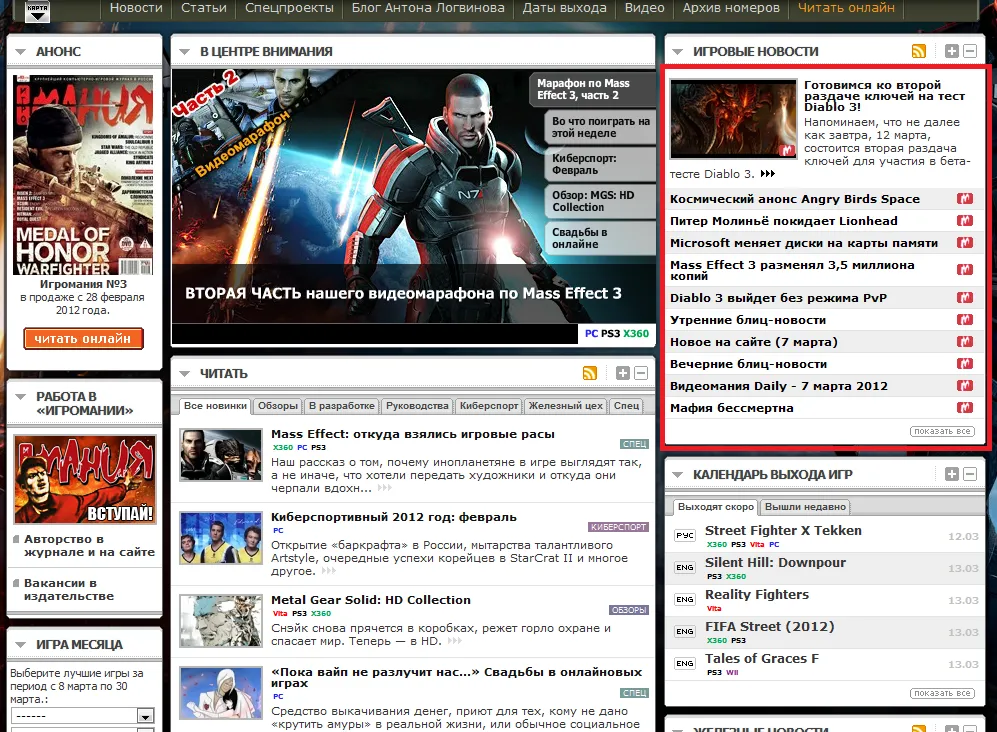This screenshot has width=997, height=732.
Task: Click plus icon in Читать panel header
Action: click(623, 373)
